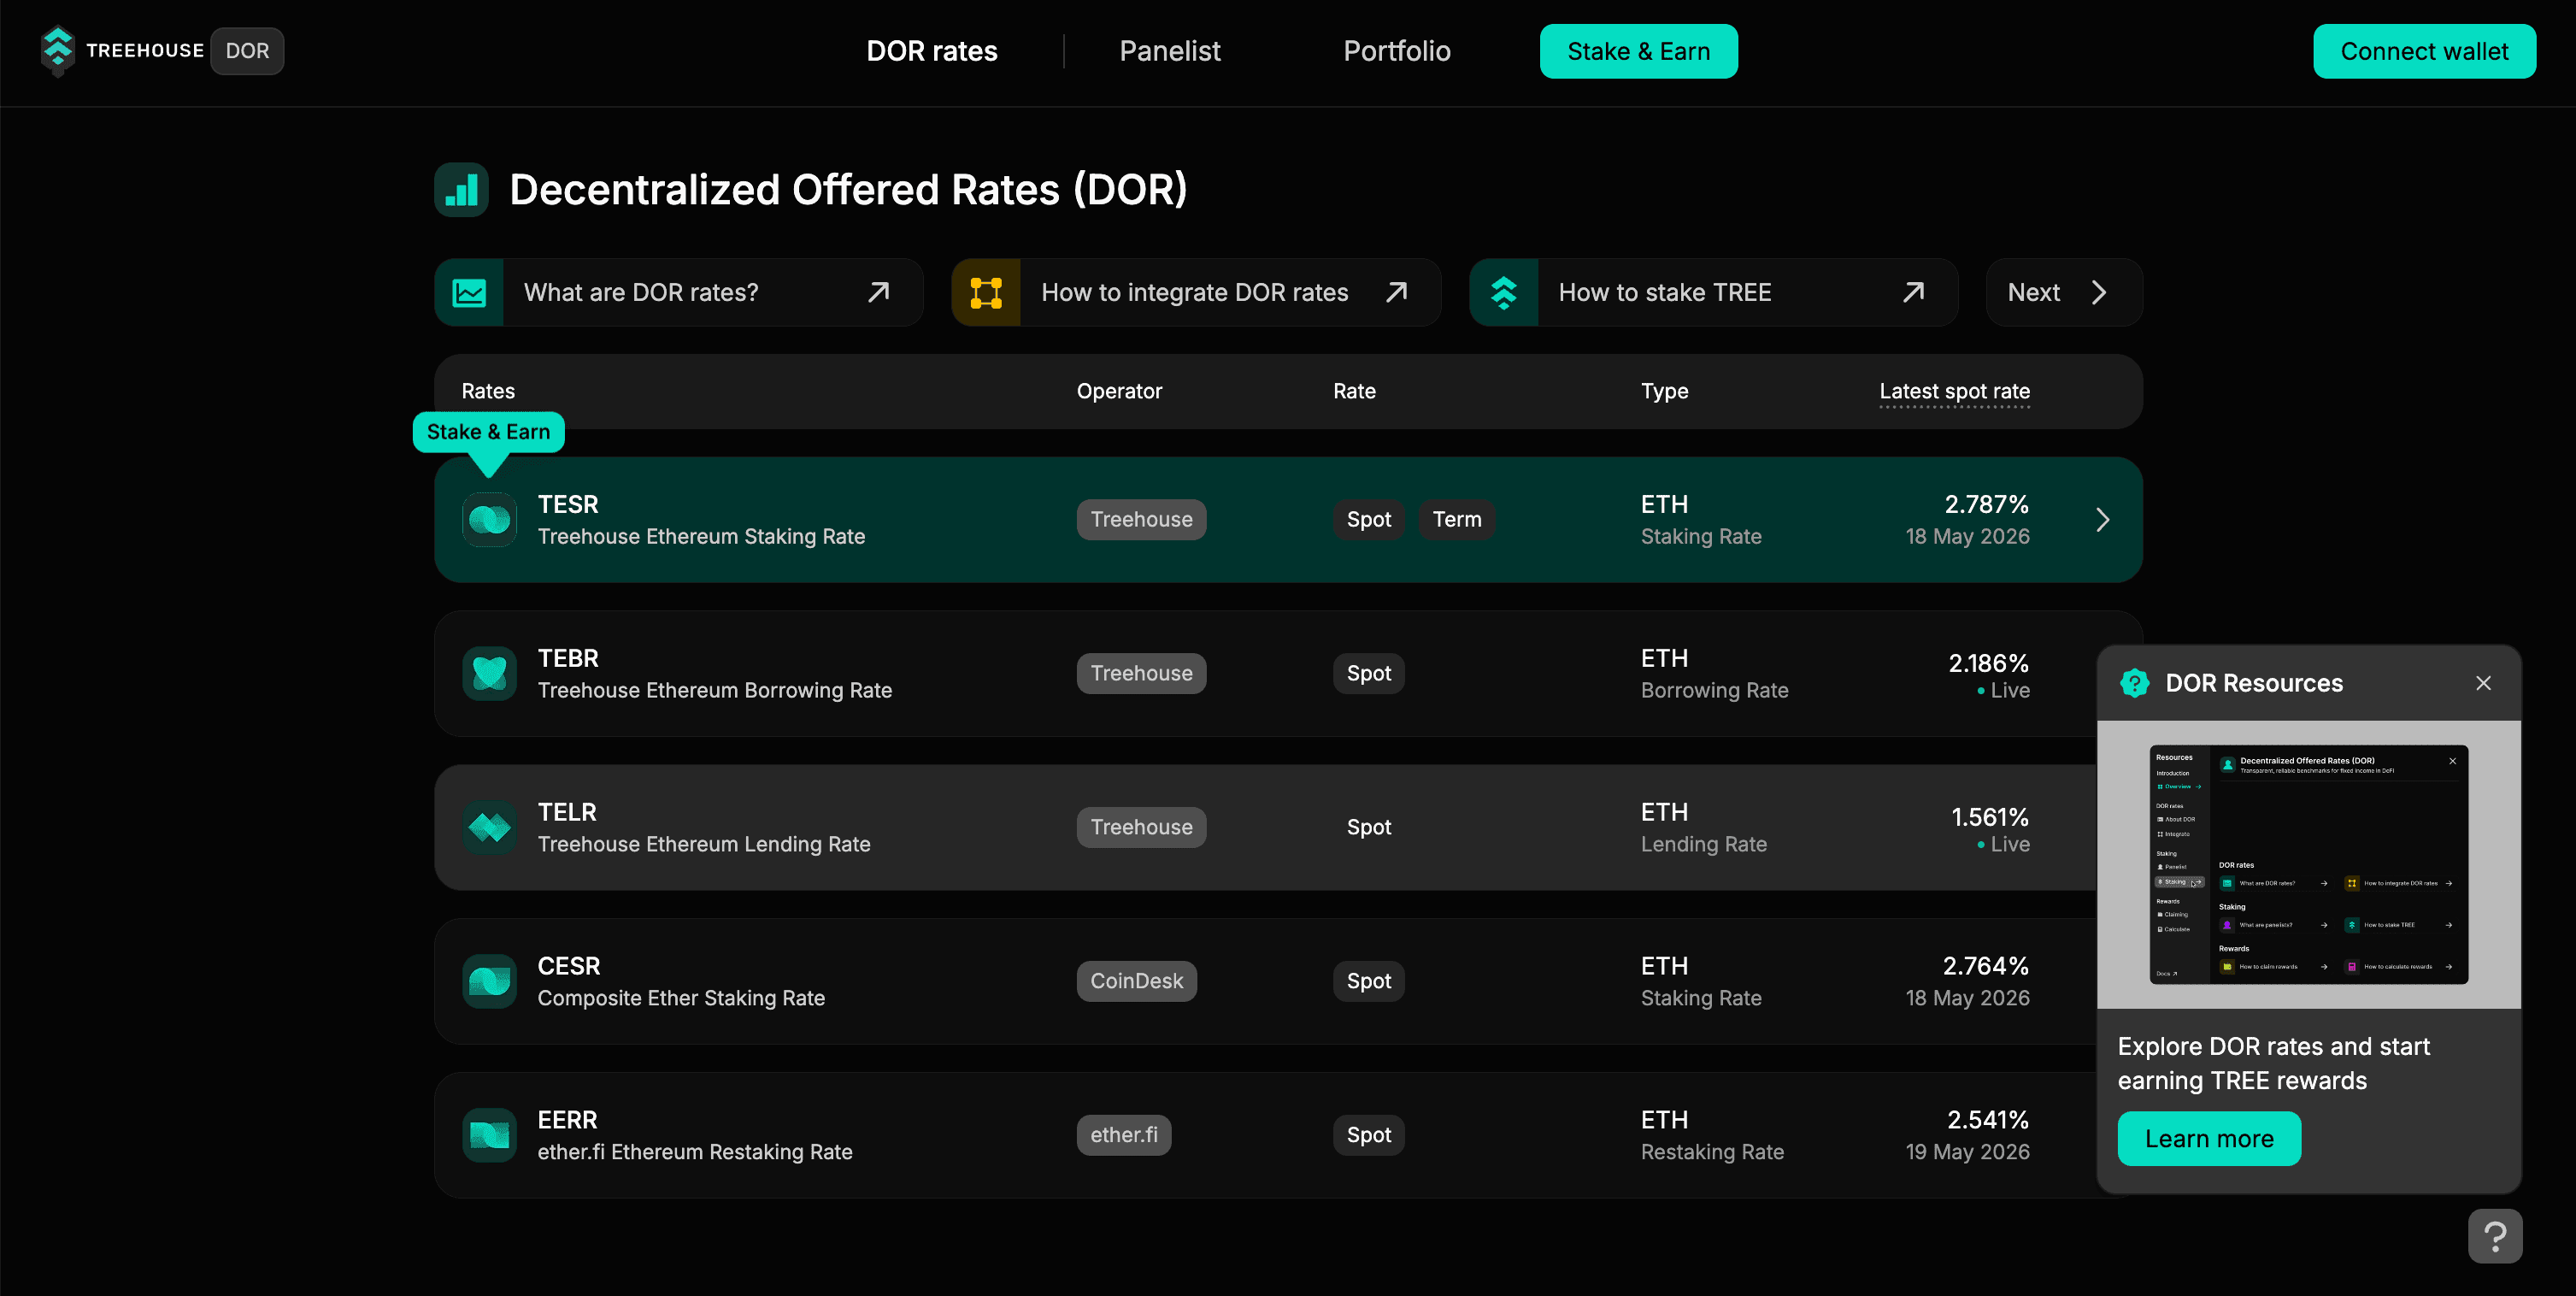
Task: Click external arrow on 'What are DOR rates?'
Action: pyautogui.click(x=878, y=292)
